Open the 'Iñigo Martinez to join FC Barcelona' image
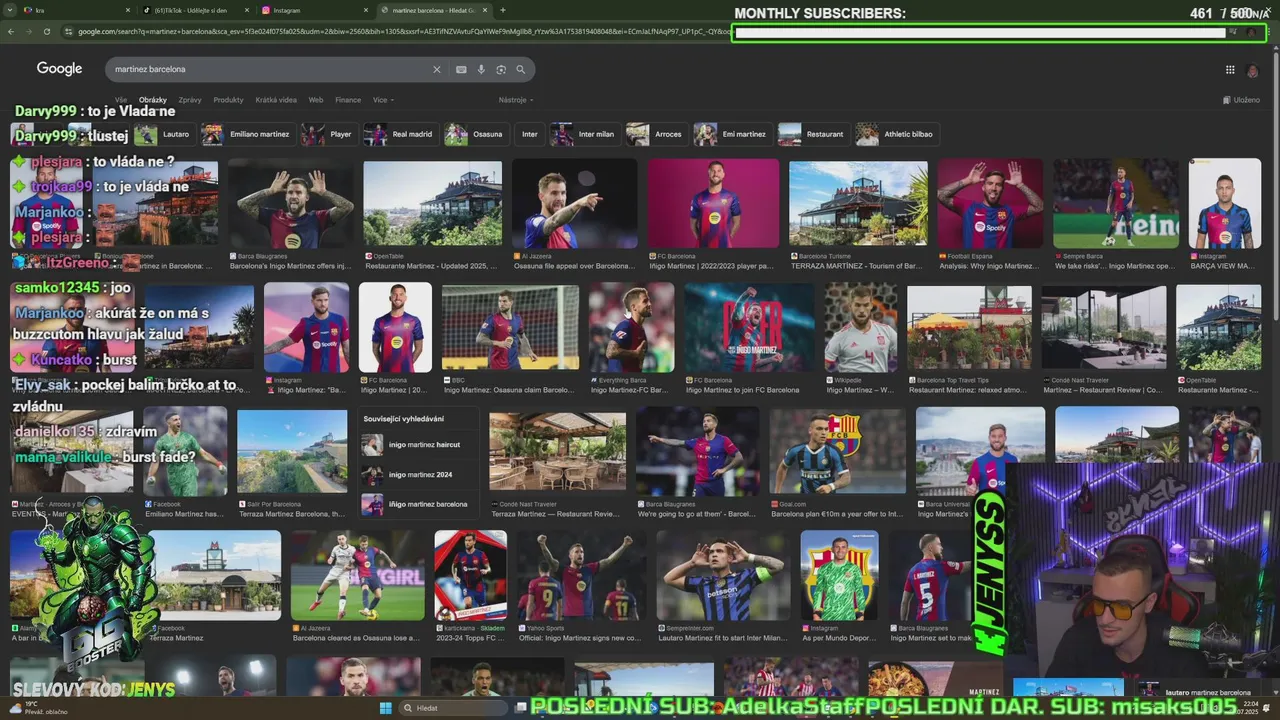This screenshot has width=1280, height=720. [x=749, y=328]
